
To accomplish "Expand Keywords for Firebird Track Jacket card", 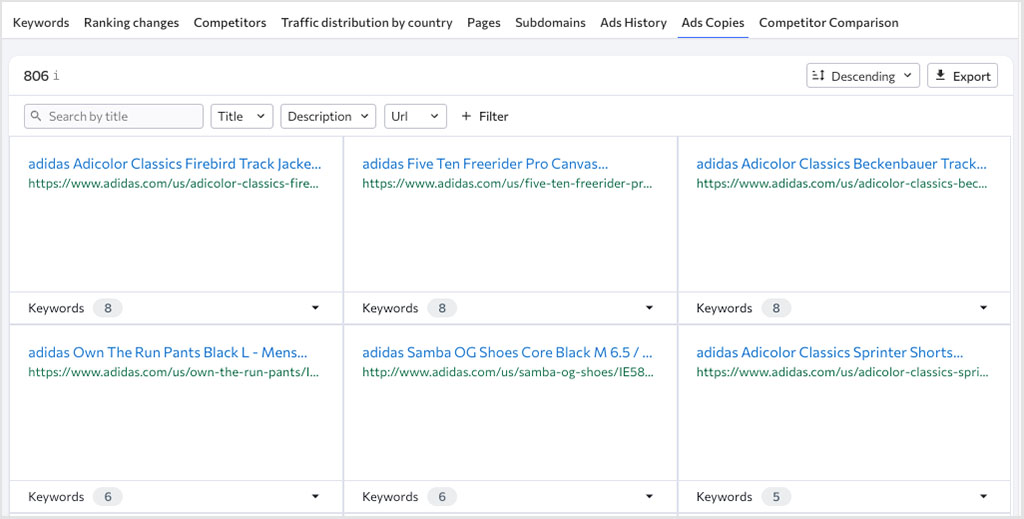I will click(x=315, y=308).
